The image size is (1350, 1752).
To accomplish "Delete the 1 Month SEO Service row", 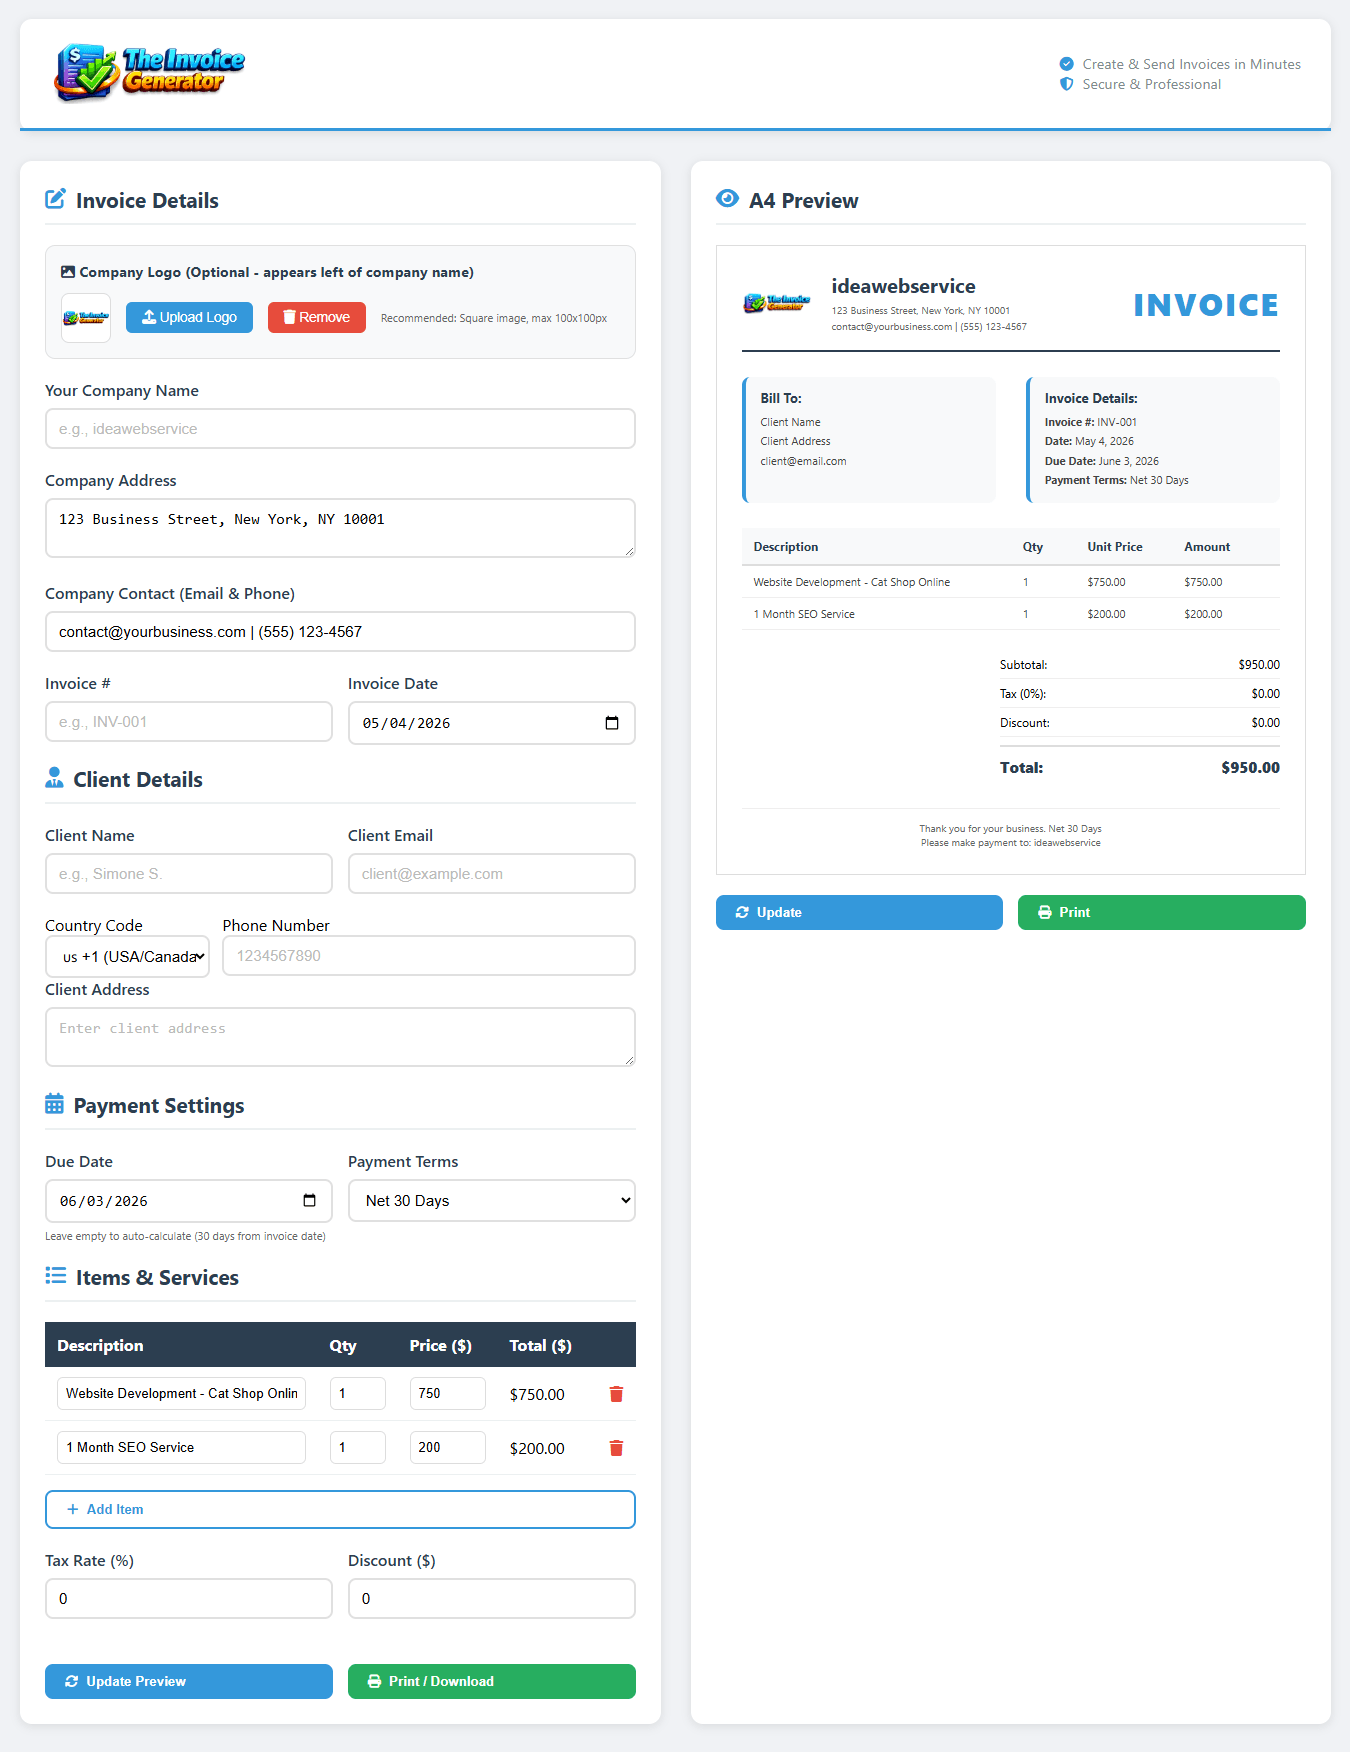I will [616, 1448].
